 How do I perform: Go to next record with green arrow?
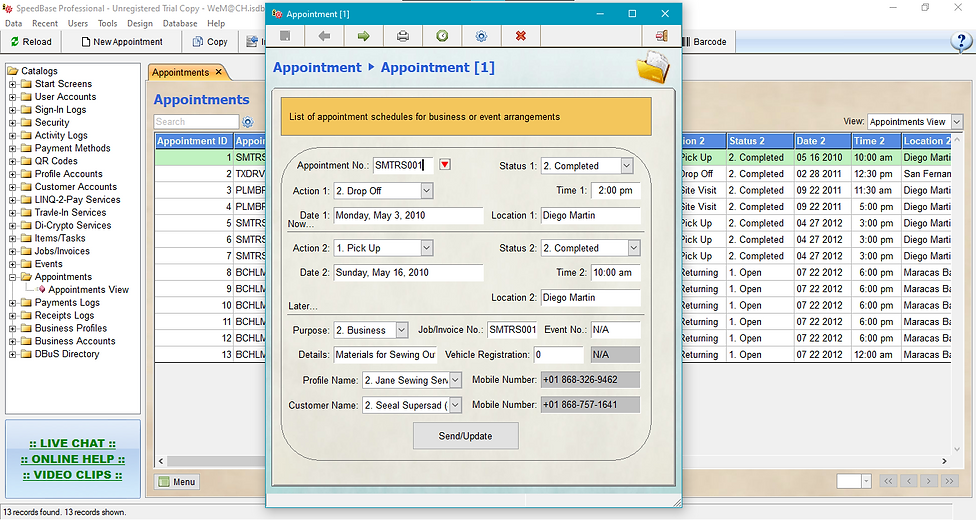coord(364,36)
